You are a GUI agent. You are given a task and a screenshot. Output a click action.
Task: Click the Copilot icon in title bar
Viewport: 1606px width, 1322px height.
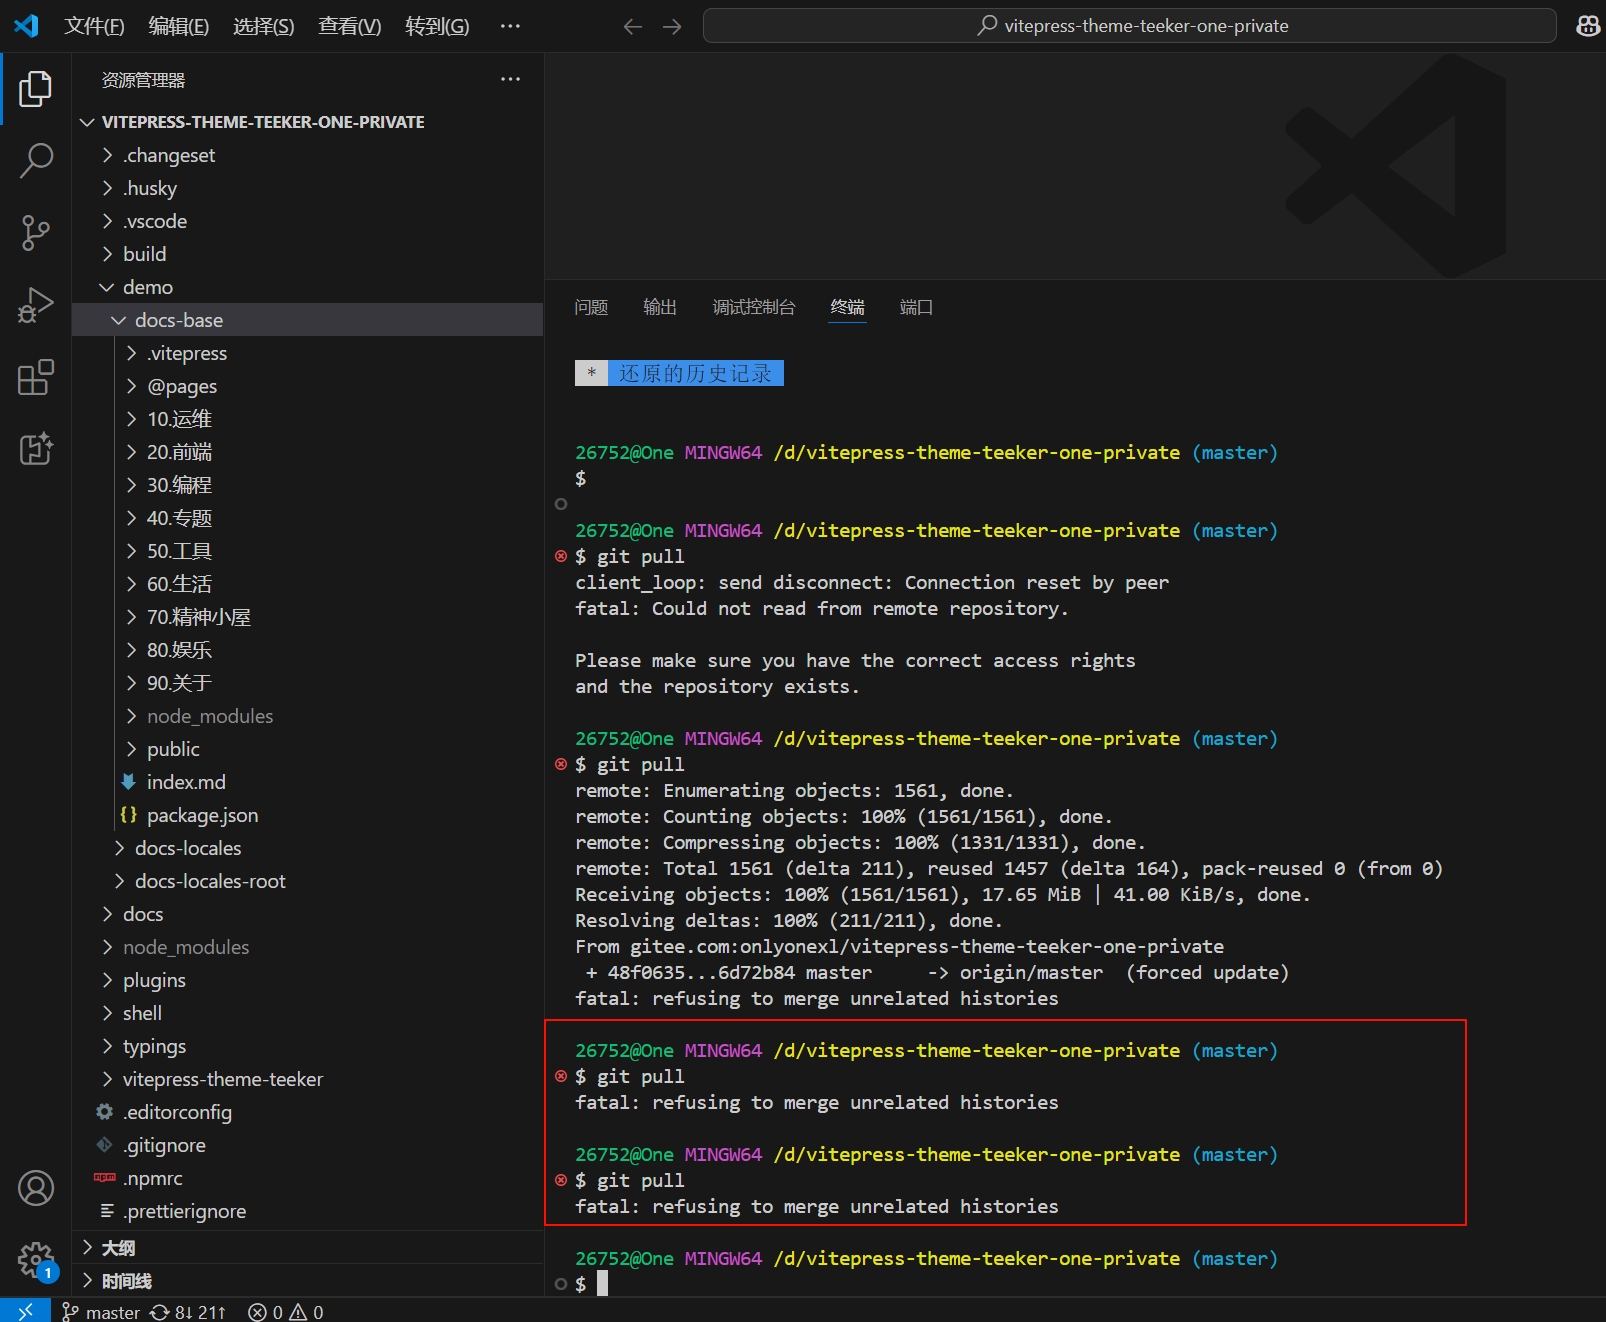tap(1588, 26)
